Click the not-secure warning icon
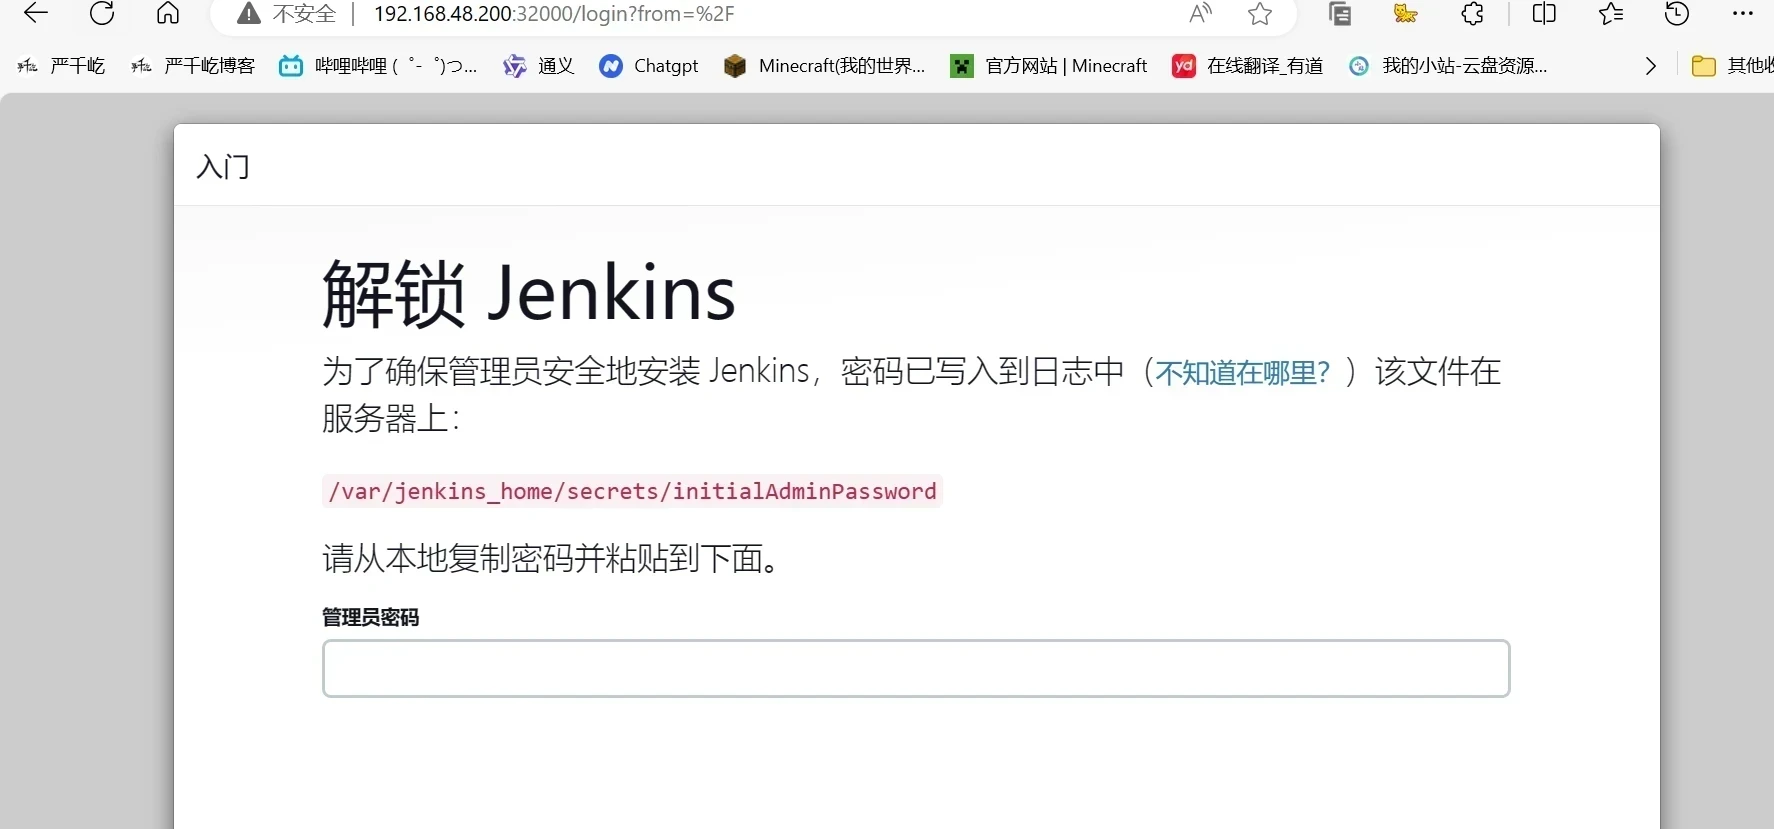This screenshot has width=1774, height=829. 248,14
